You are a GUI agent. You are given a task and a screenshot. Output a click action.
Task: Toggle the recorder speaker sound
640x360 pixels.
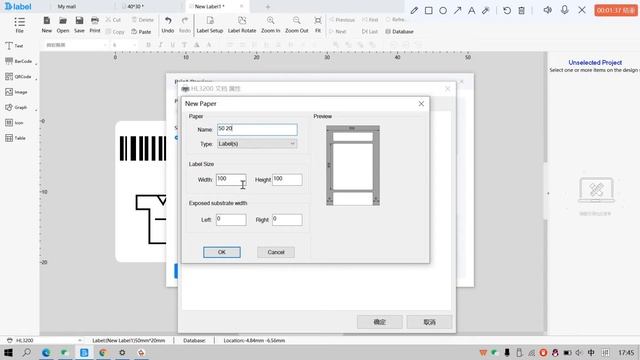(548, 10)
